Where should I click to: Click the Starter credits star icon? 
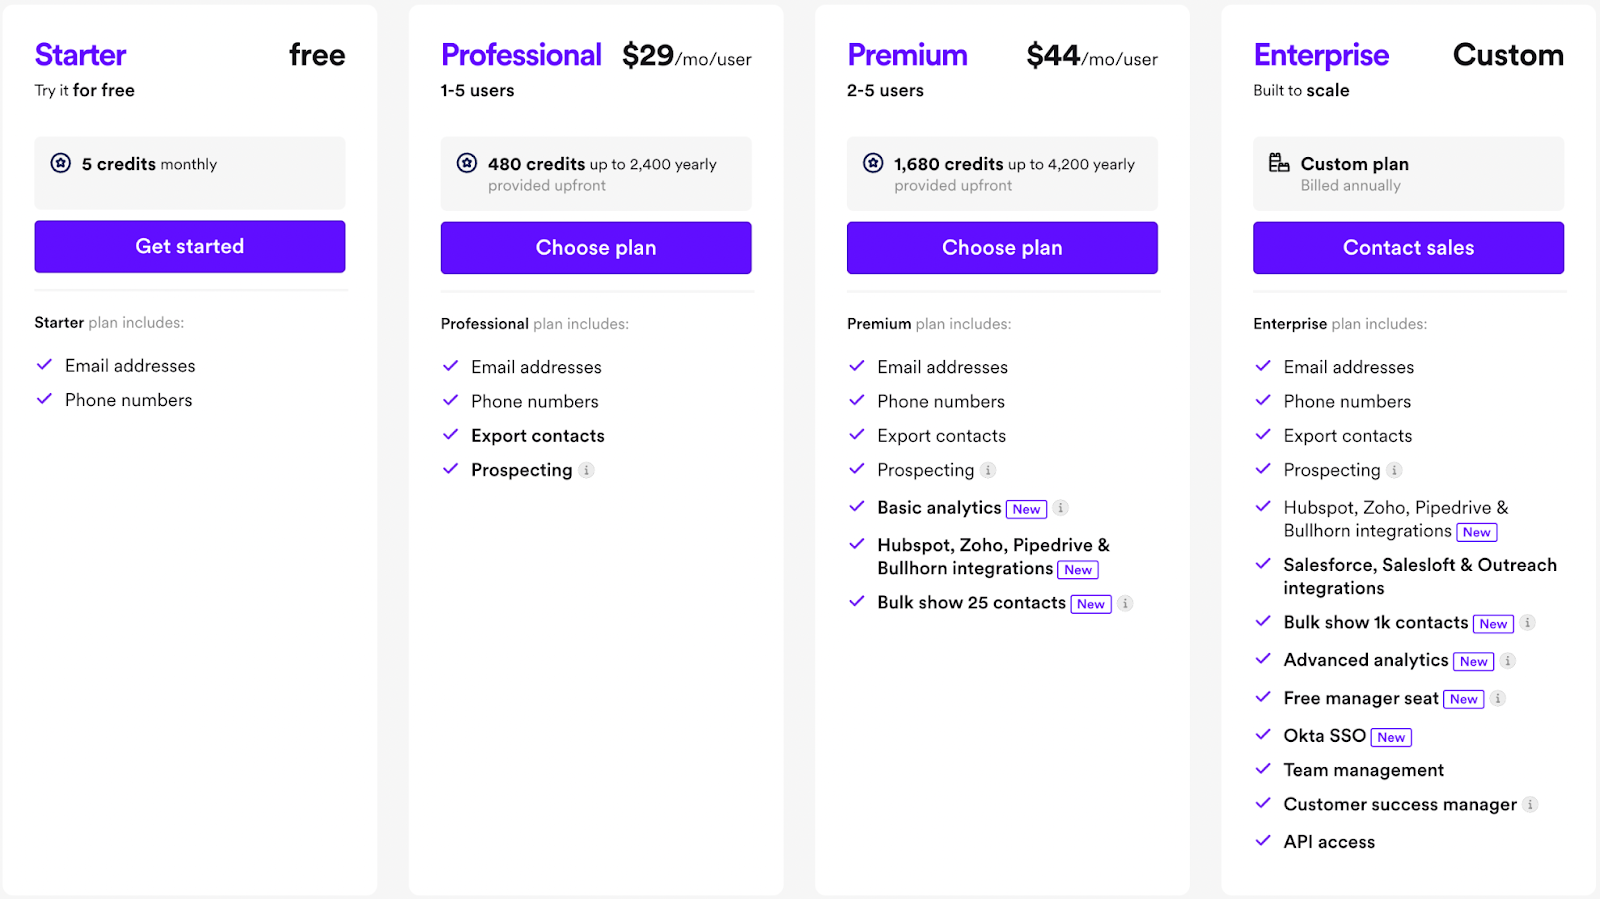click(61, 163)
